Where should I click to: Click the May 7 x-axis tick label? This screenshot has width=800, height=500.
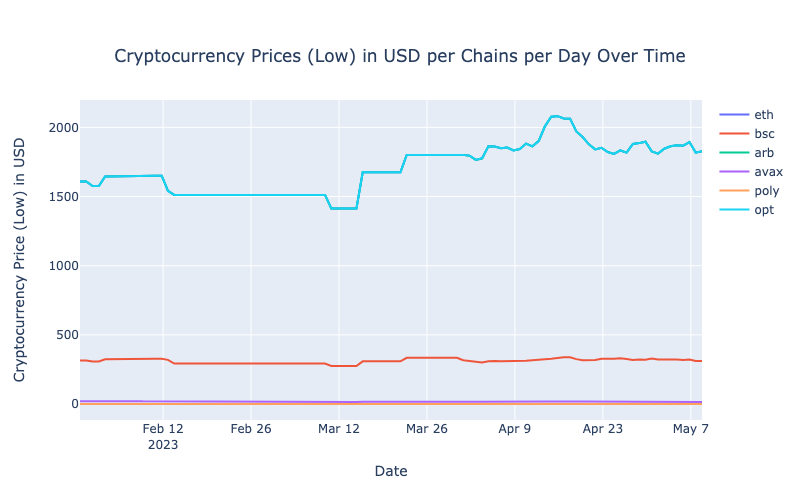tap(690, 429)
